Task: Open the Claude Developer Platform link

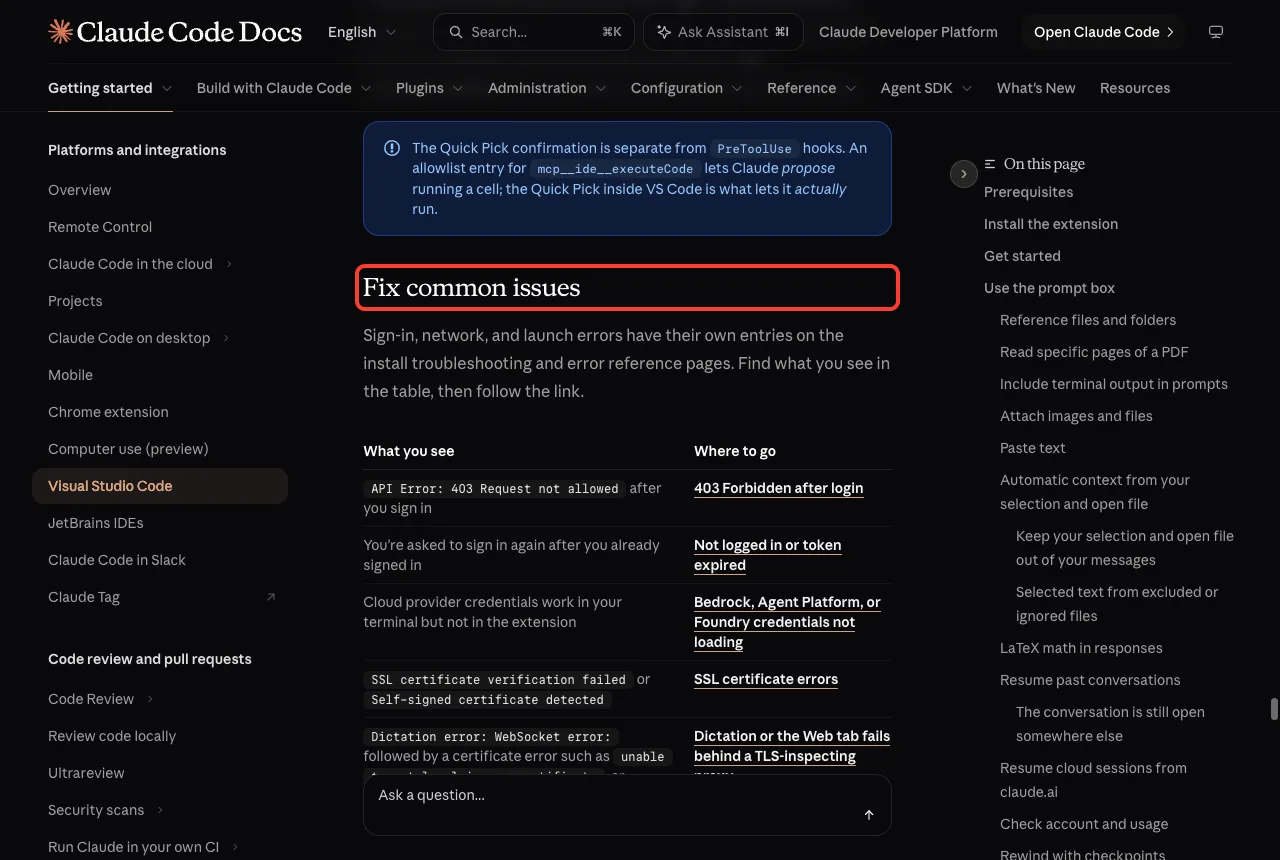Action: point(908,32)
